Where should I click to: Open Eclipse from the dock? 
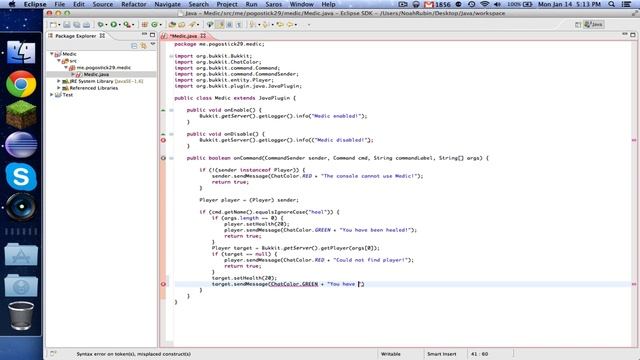(x=21, y=144)
